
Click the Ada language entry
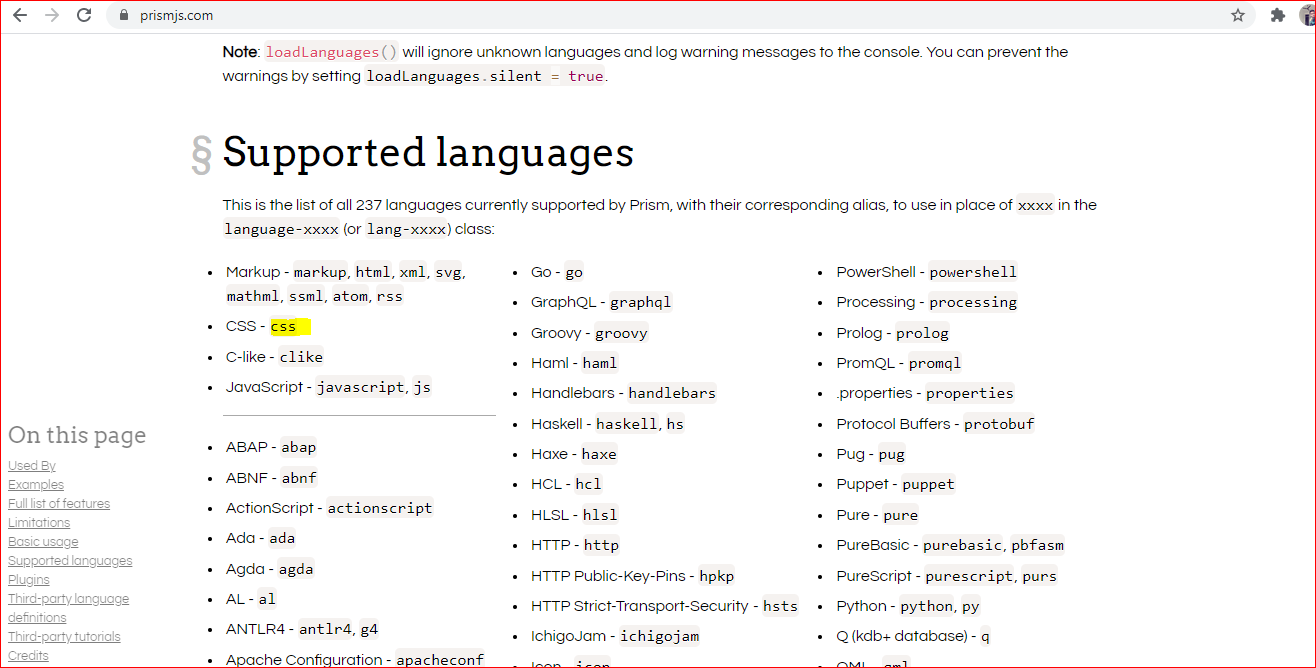[261, 538]
